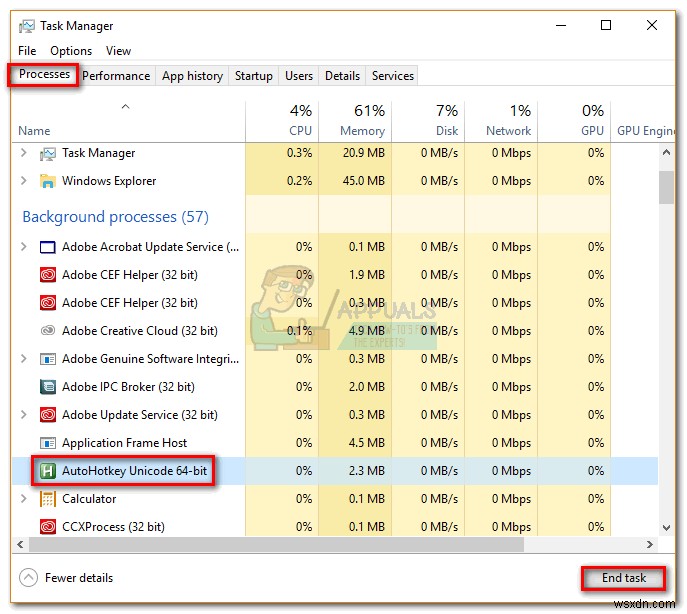687x614 pixels.
Task: Click the CCXProcess red icon
Action: click(48, 527)
